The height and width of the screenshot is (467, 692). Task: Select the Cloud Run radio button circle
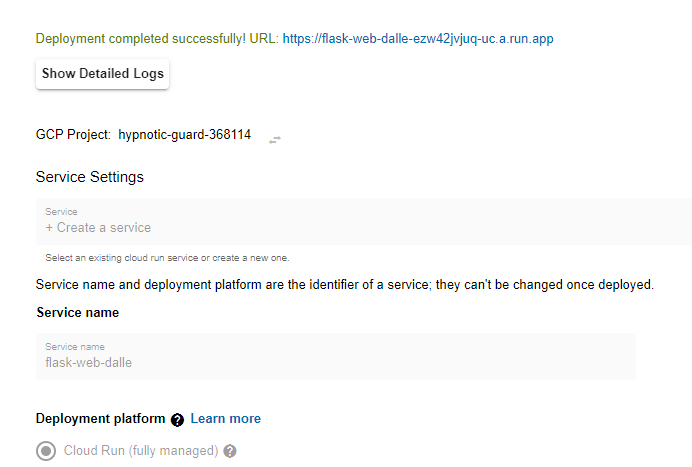(46, 451)
